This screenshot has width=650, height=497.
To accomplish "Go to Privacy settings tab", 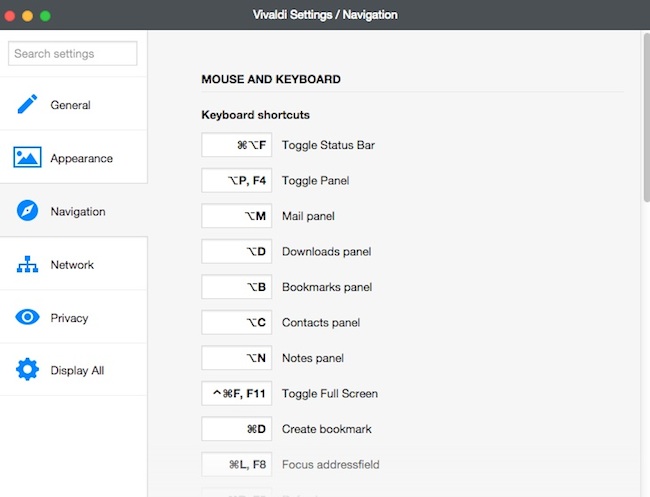I will click(x=73, y=317).
